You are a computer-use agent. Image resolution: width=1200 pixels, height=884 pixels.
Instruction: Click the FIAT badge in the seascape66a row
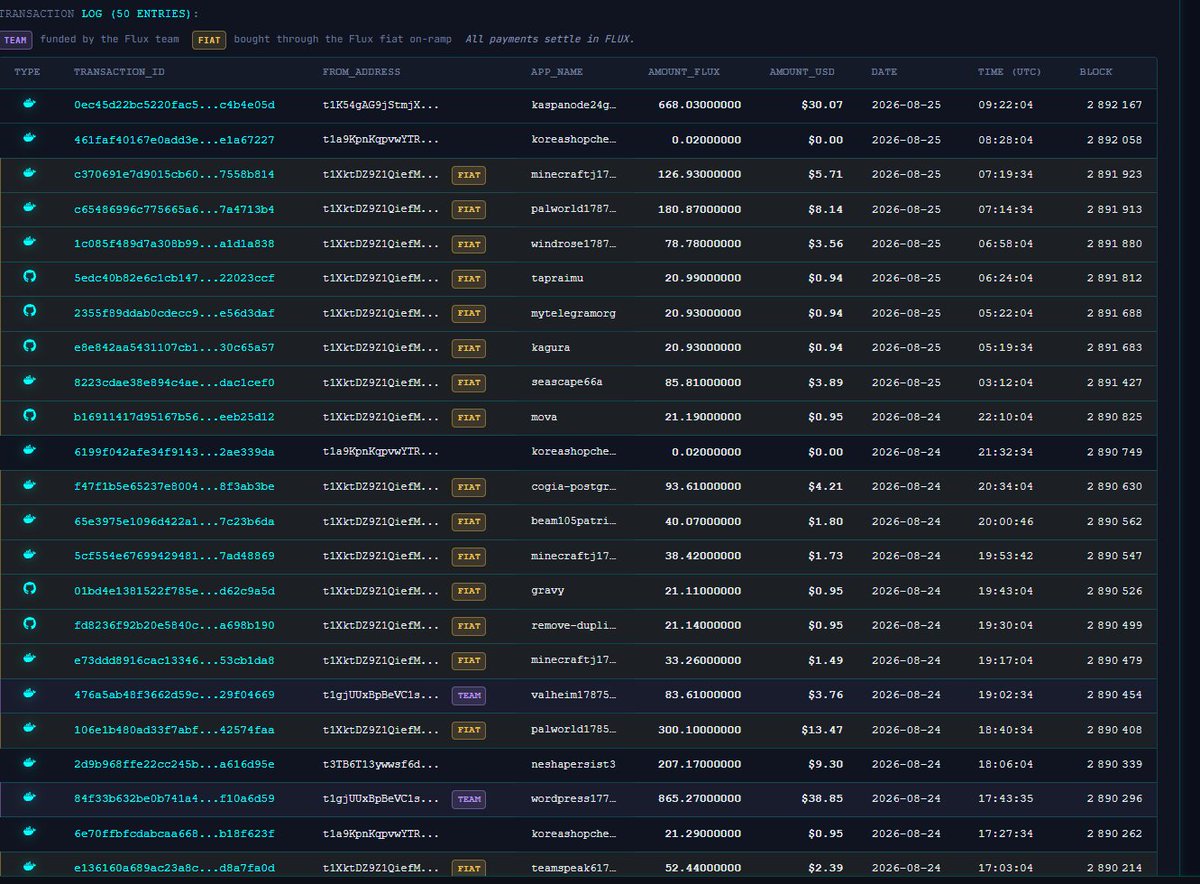(x=469, y=383)
